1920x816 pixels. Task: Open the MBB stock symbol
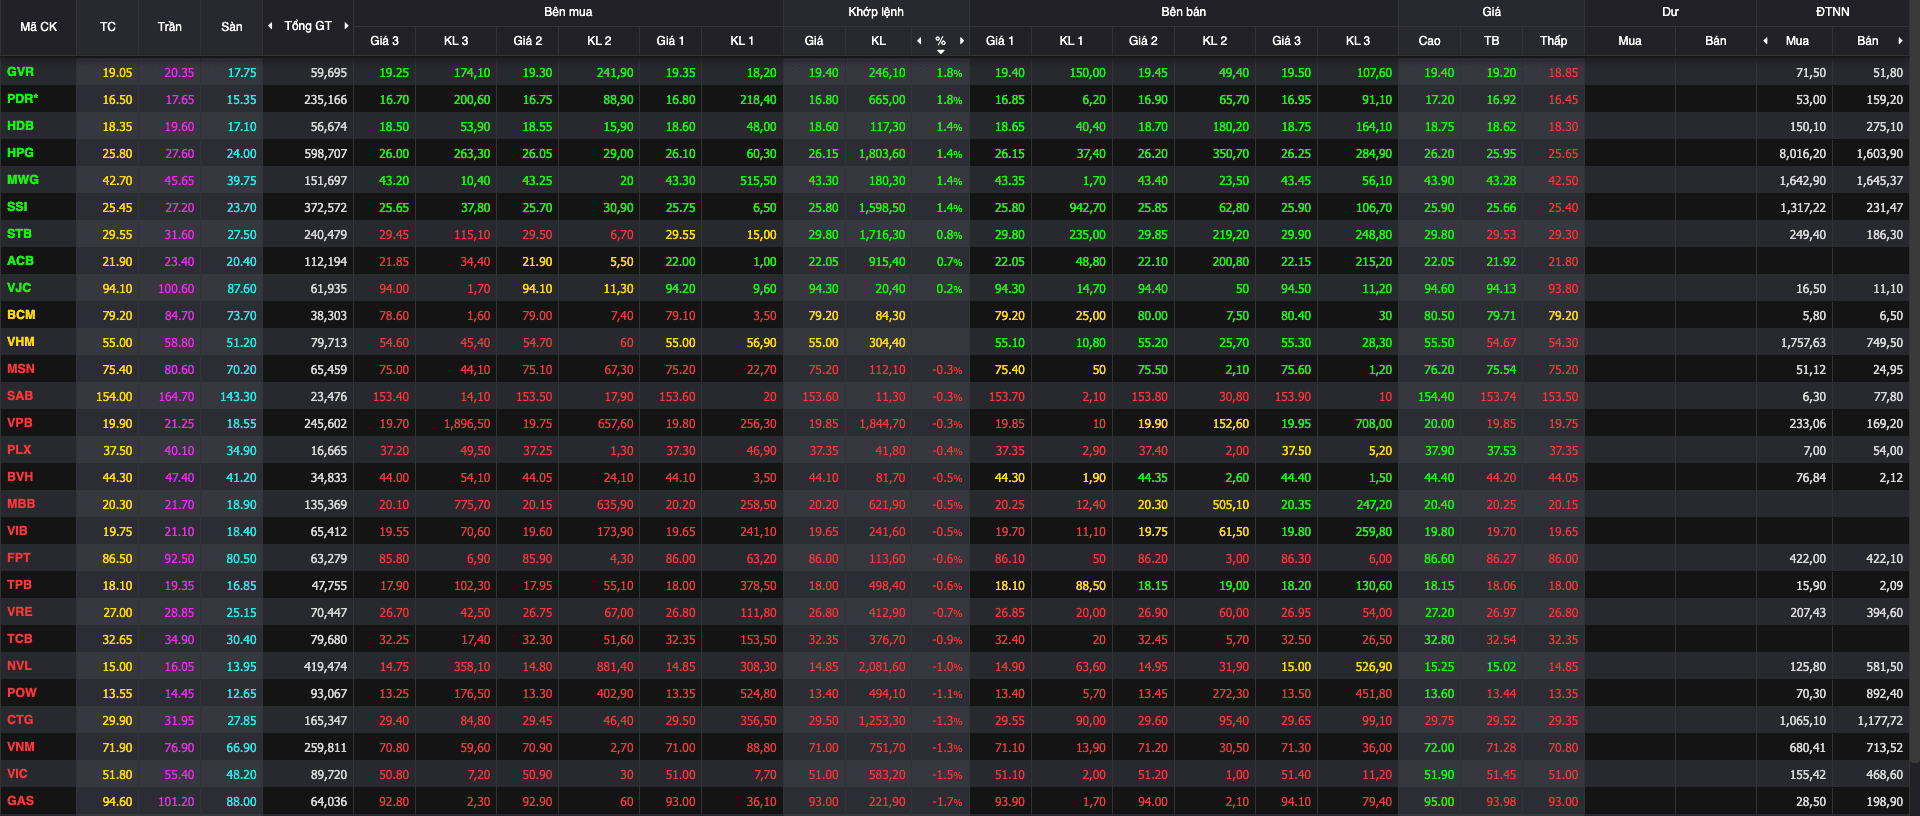(x=21, y=504)
